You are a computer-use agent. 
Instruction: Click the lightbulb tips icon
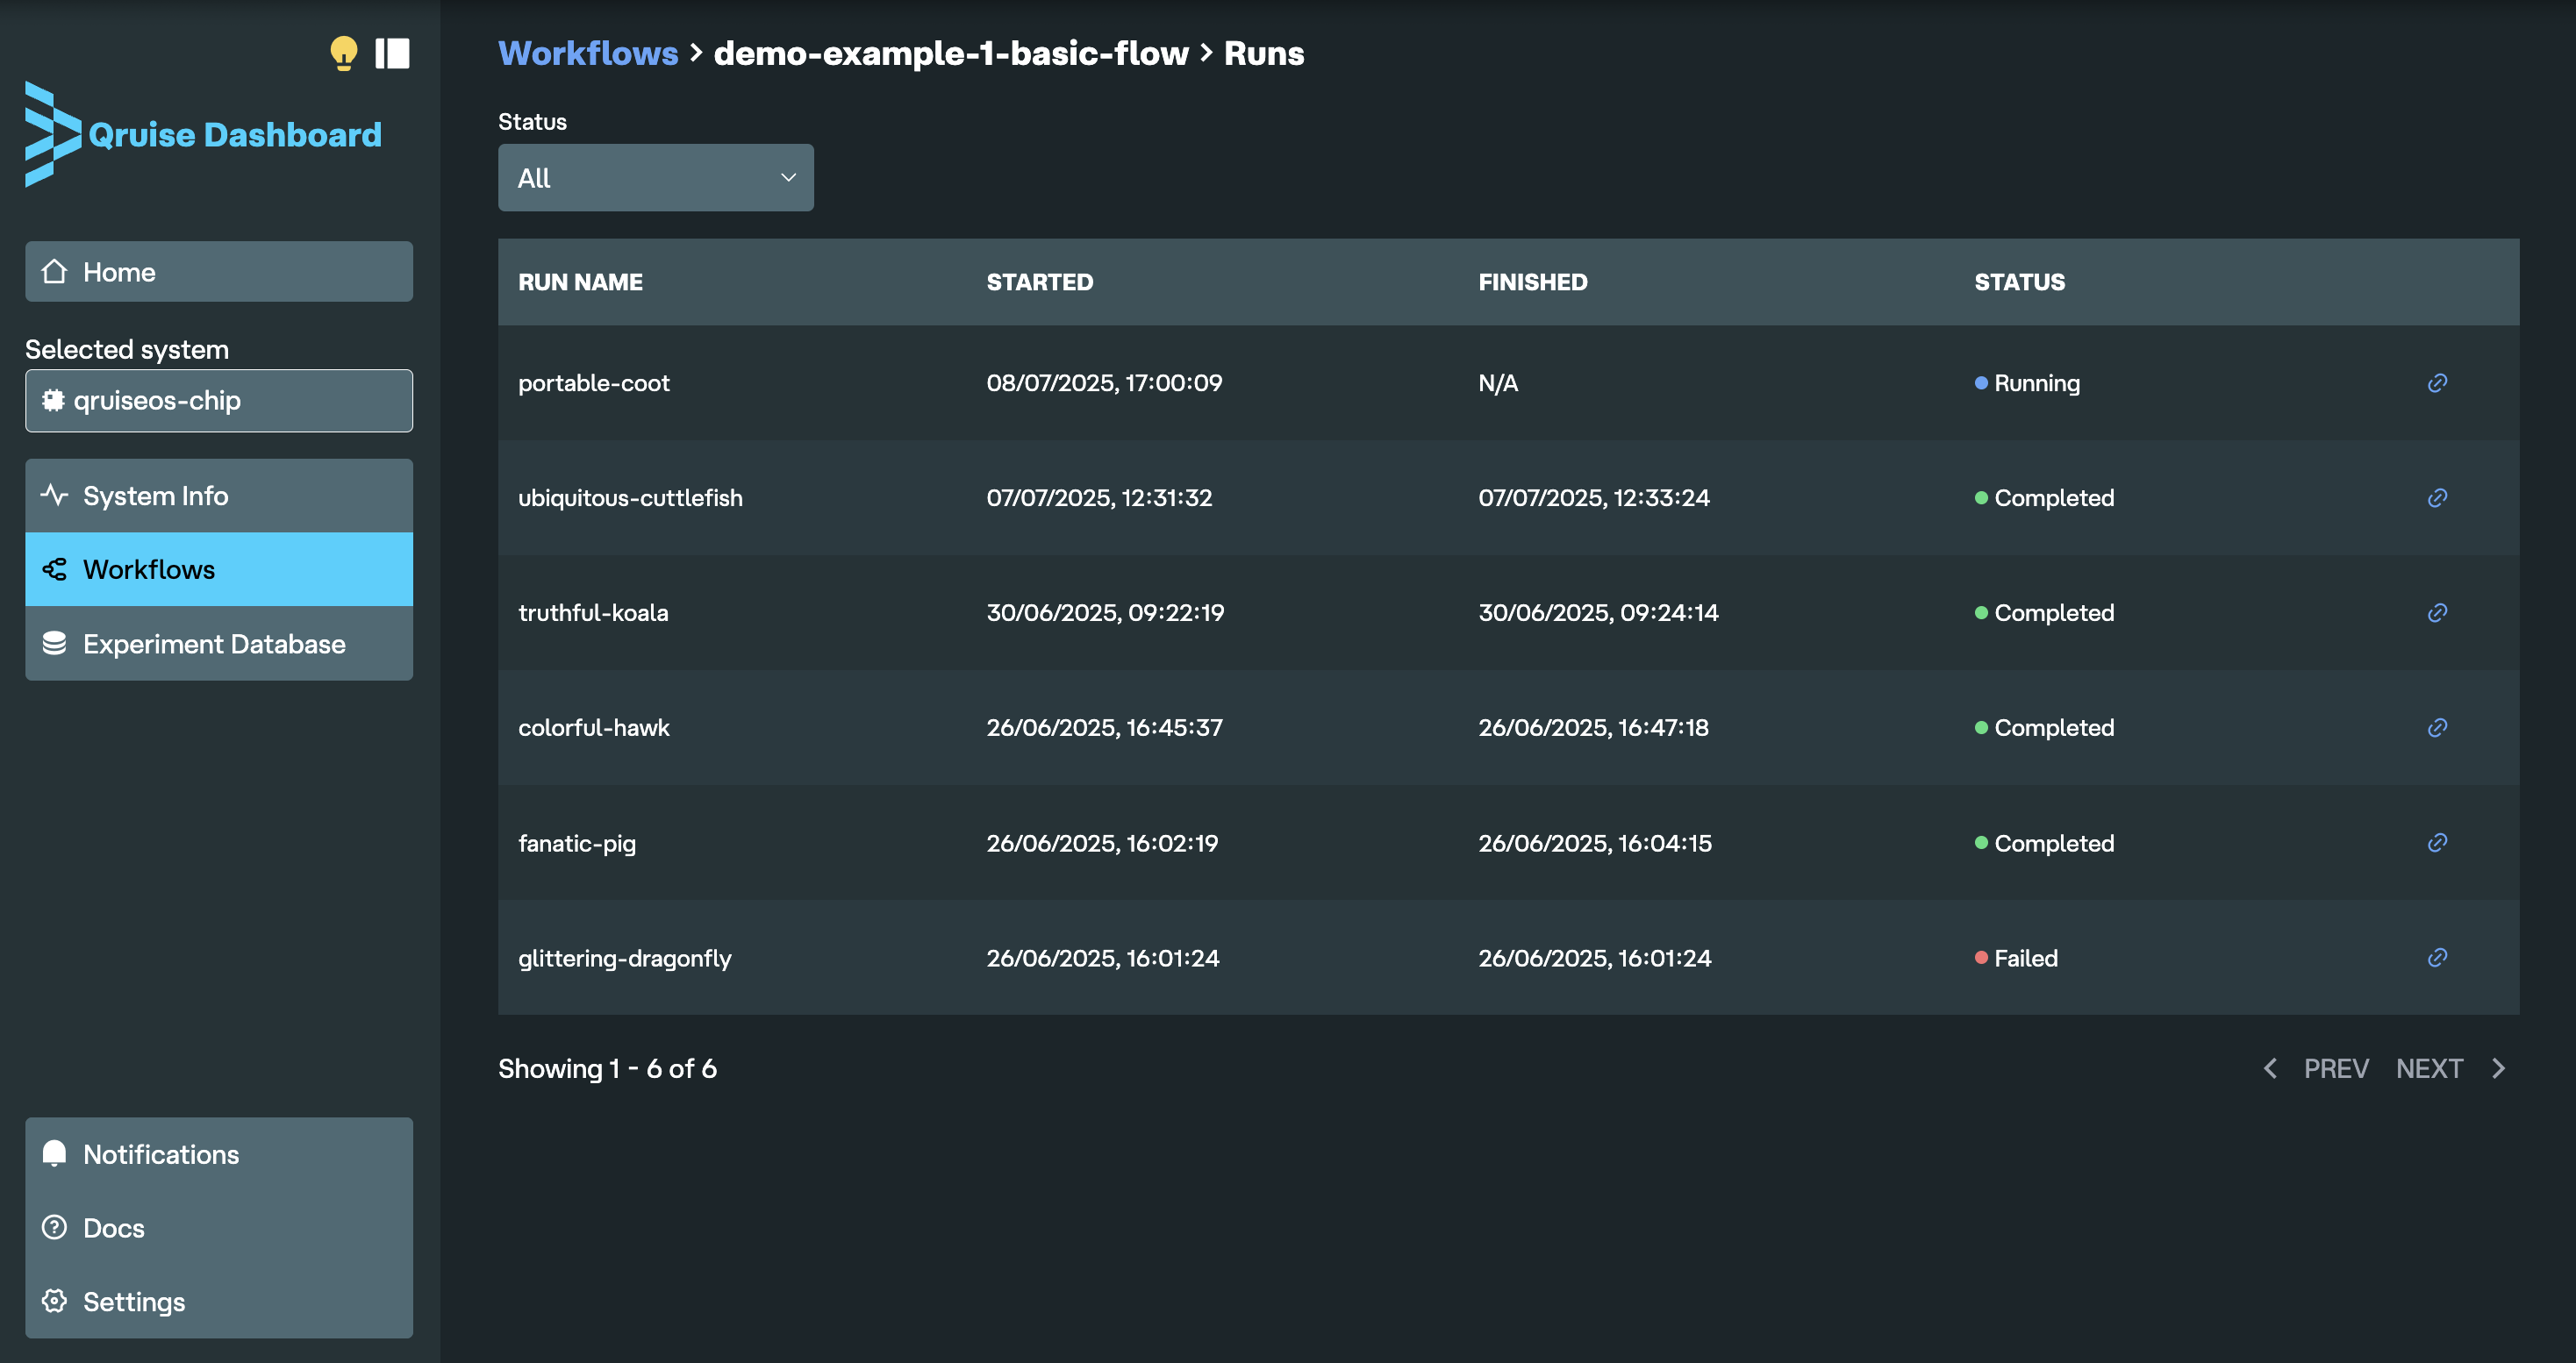pyautogui.click(x=343, y=53)
